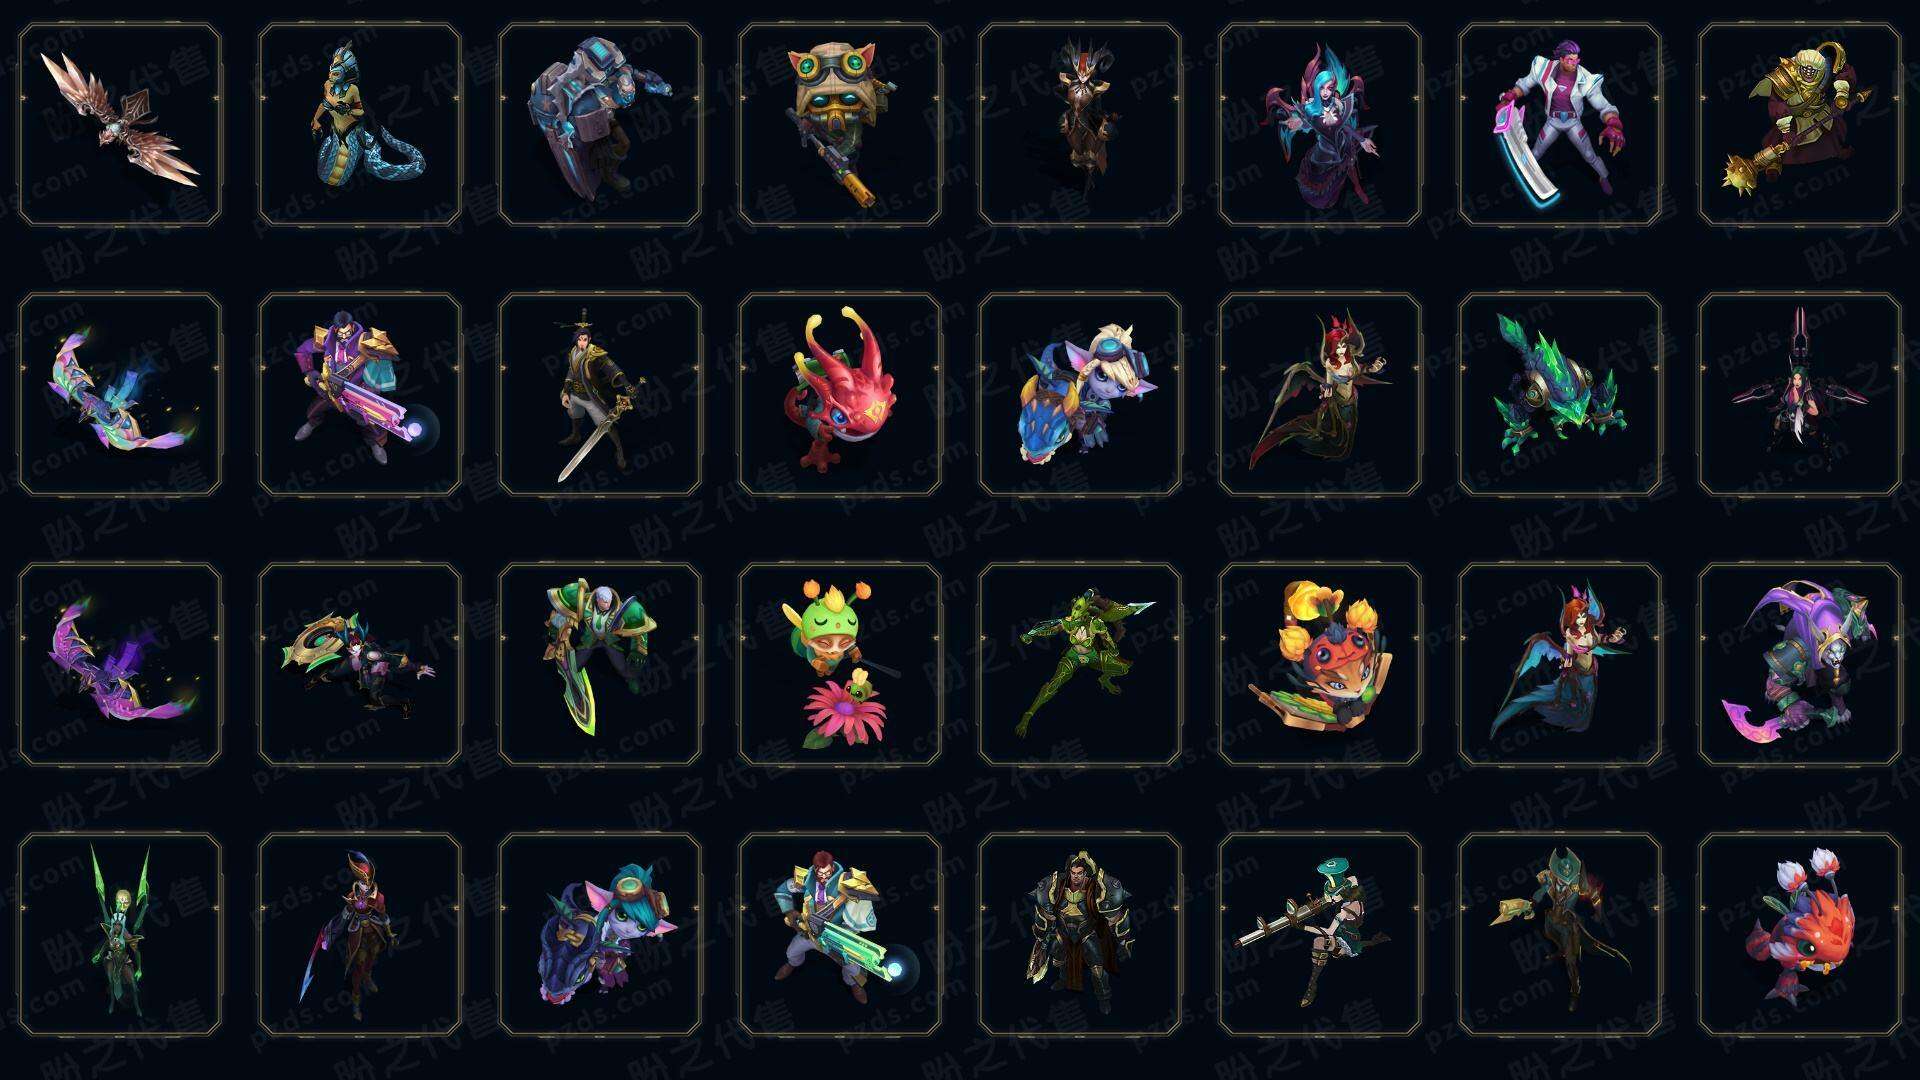The image size is (1920, 1080).
Task: Choose the gold-armored figure with spiked mace
Action: pos(1800,125)
